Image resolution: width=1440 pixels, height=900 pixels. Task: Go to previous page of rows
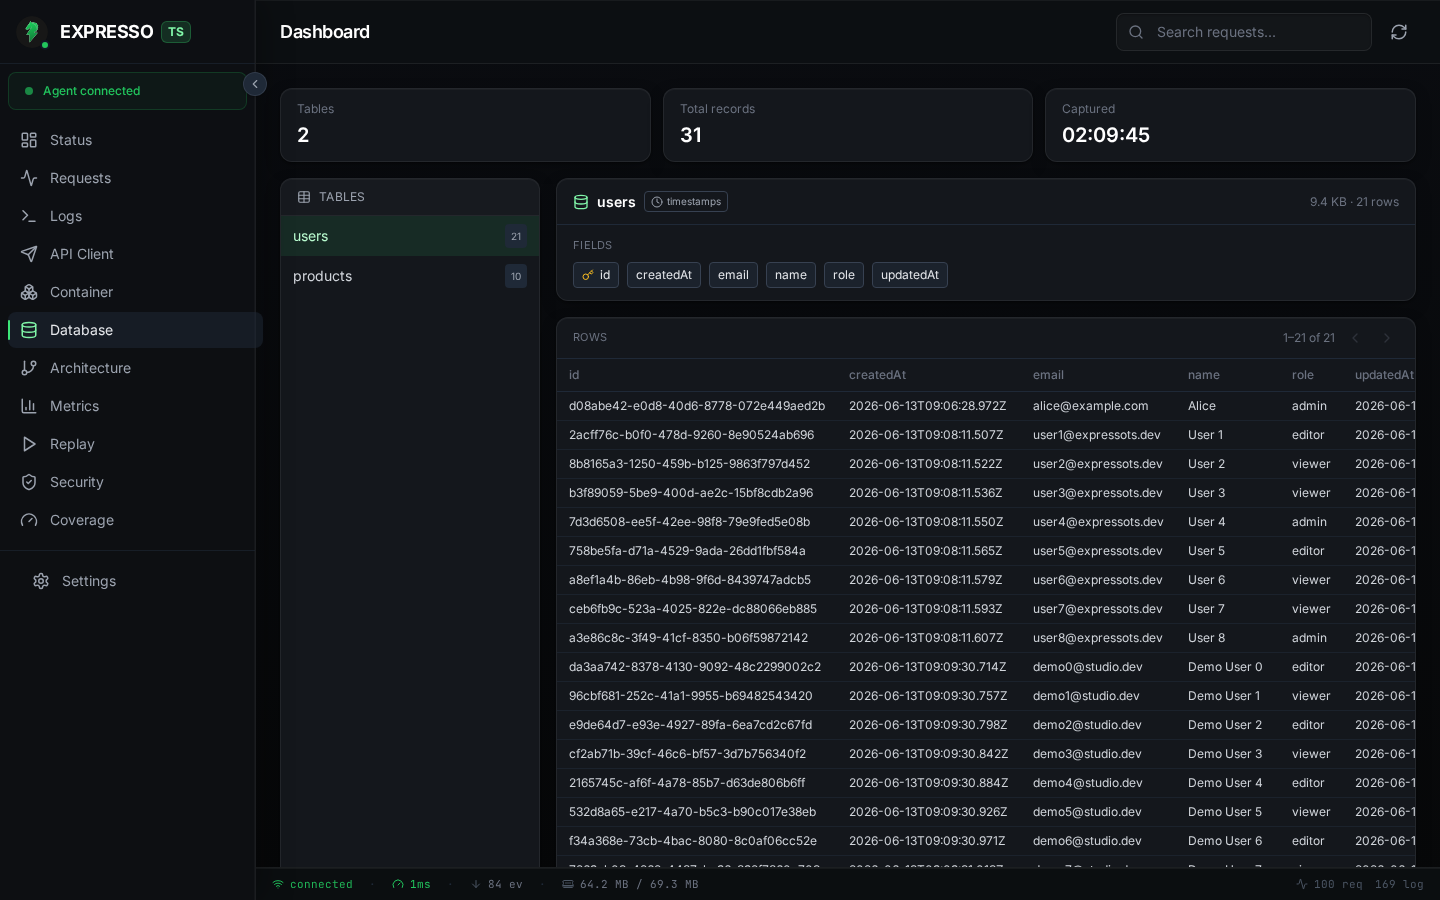click(1355, 338)
